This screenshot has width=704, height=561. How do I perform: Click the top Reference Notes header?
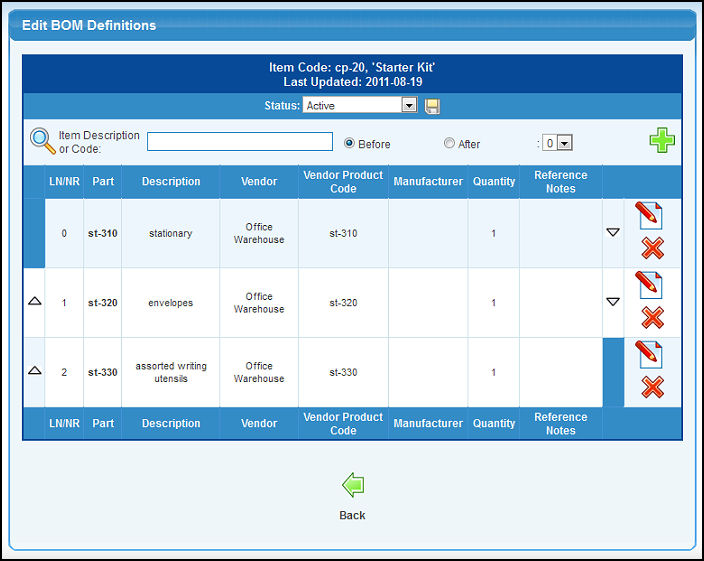pyautogui.click(x=561, y=182)
